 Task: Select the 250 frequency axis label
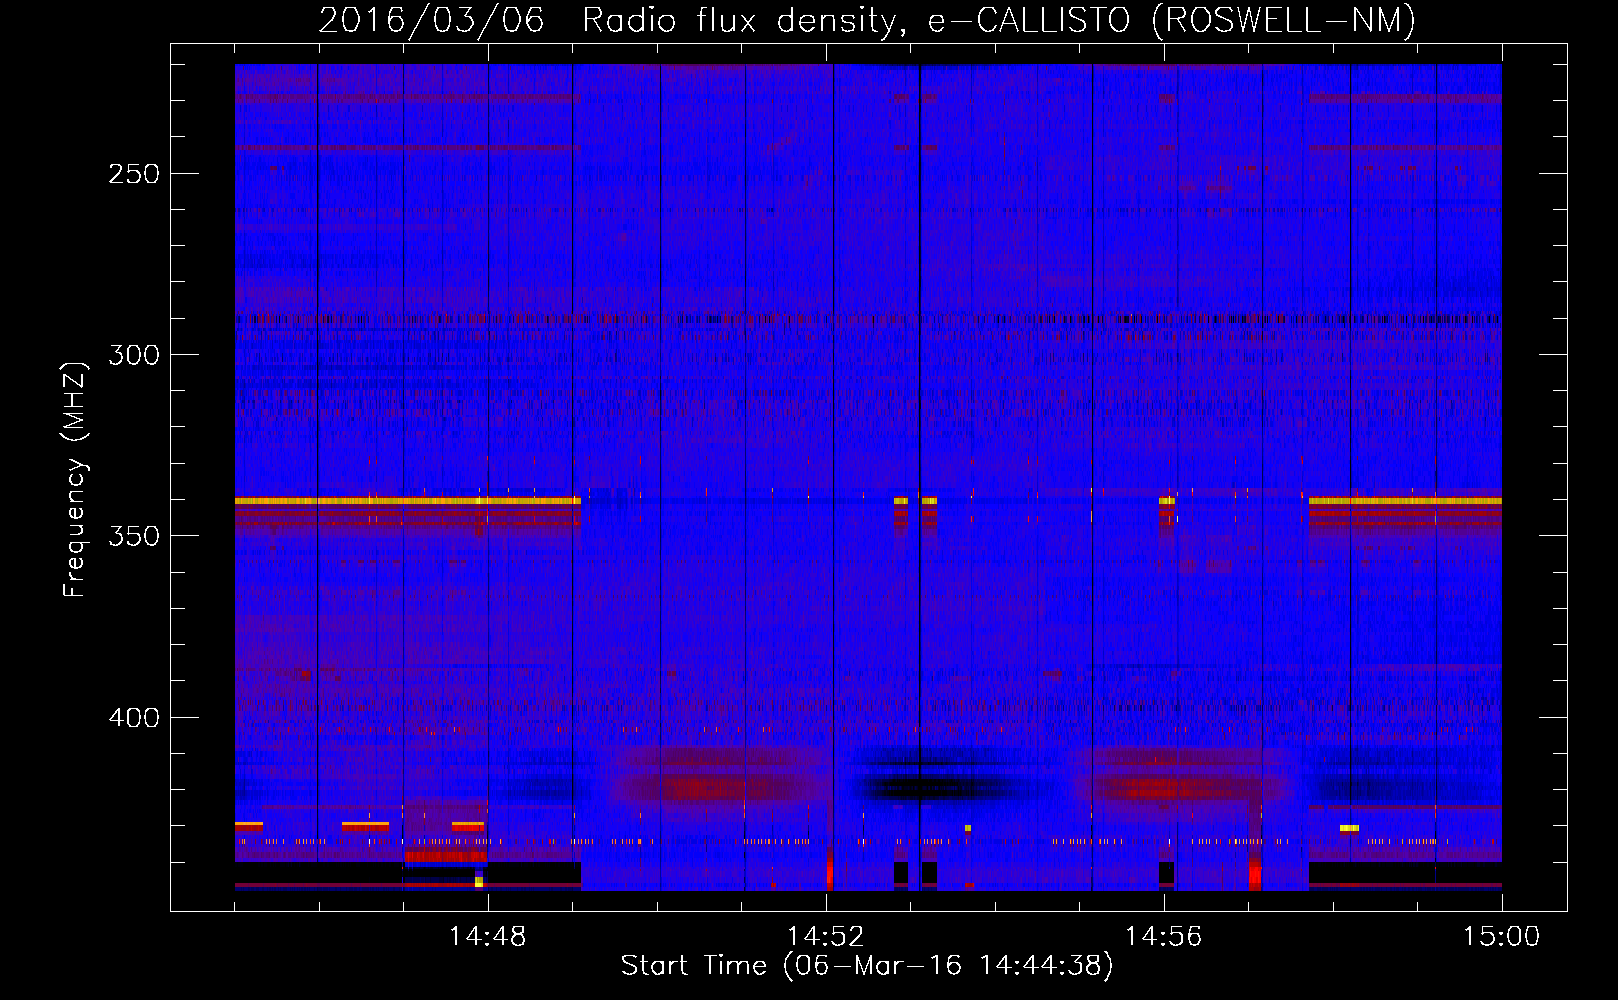(134, 174)
